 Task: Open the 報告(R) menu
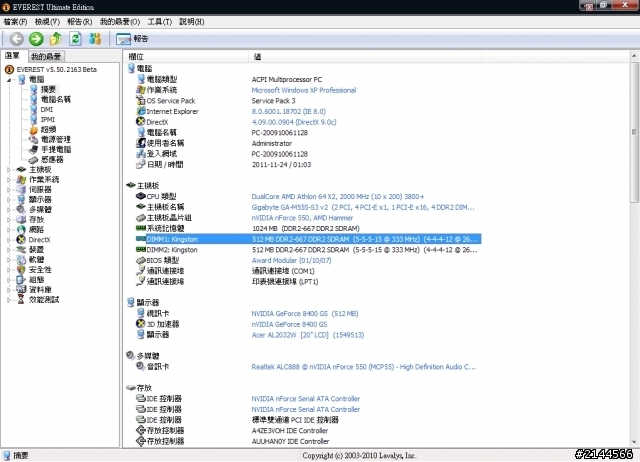[x=80, y=22]
